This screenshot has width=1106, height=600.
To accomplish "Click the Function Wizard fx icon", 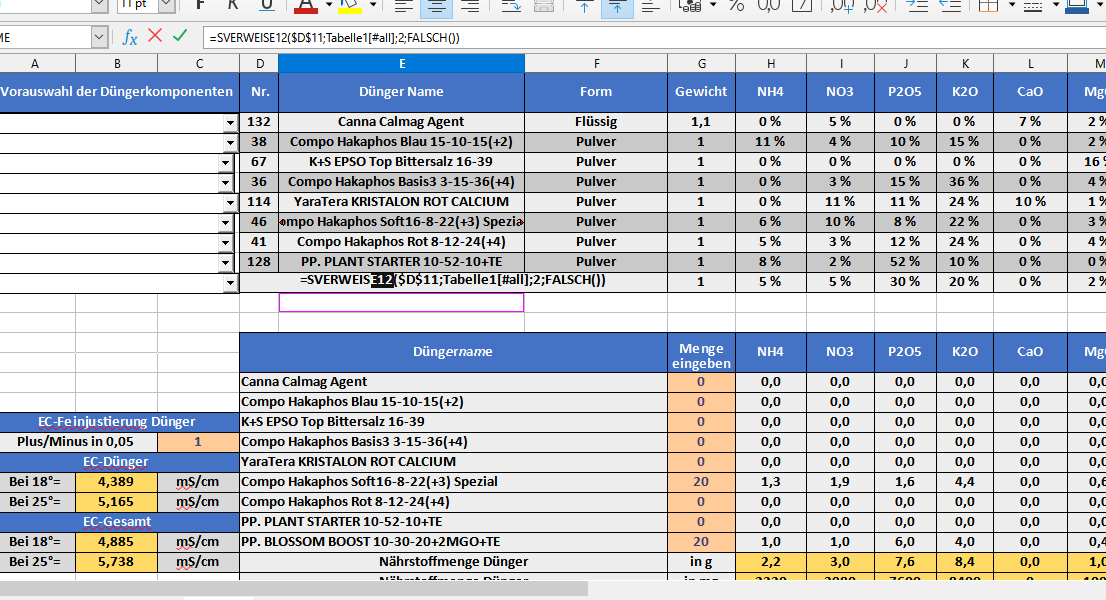I will 130,37.
